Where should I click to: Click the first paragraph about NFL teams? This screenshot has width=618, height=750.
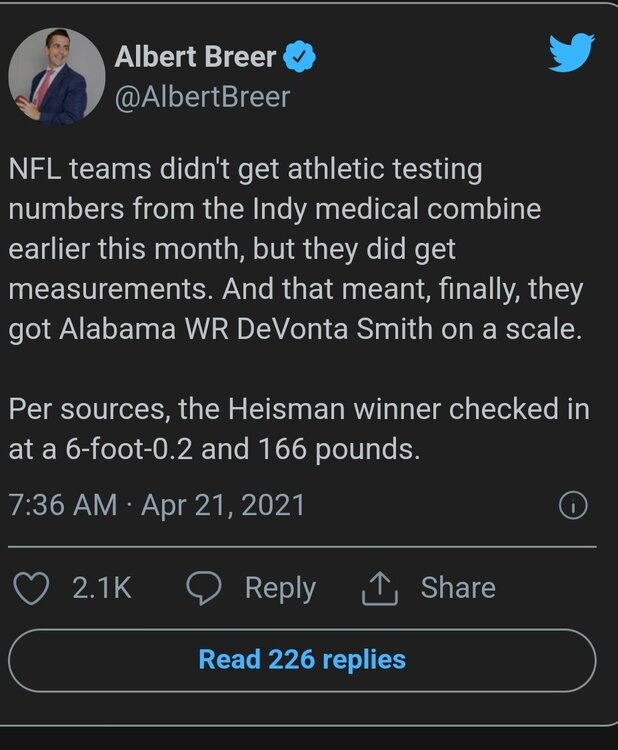pos(295,250)
